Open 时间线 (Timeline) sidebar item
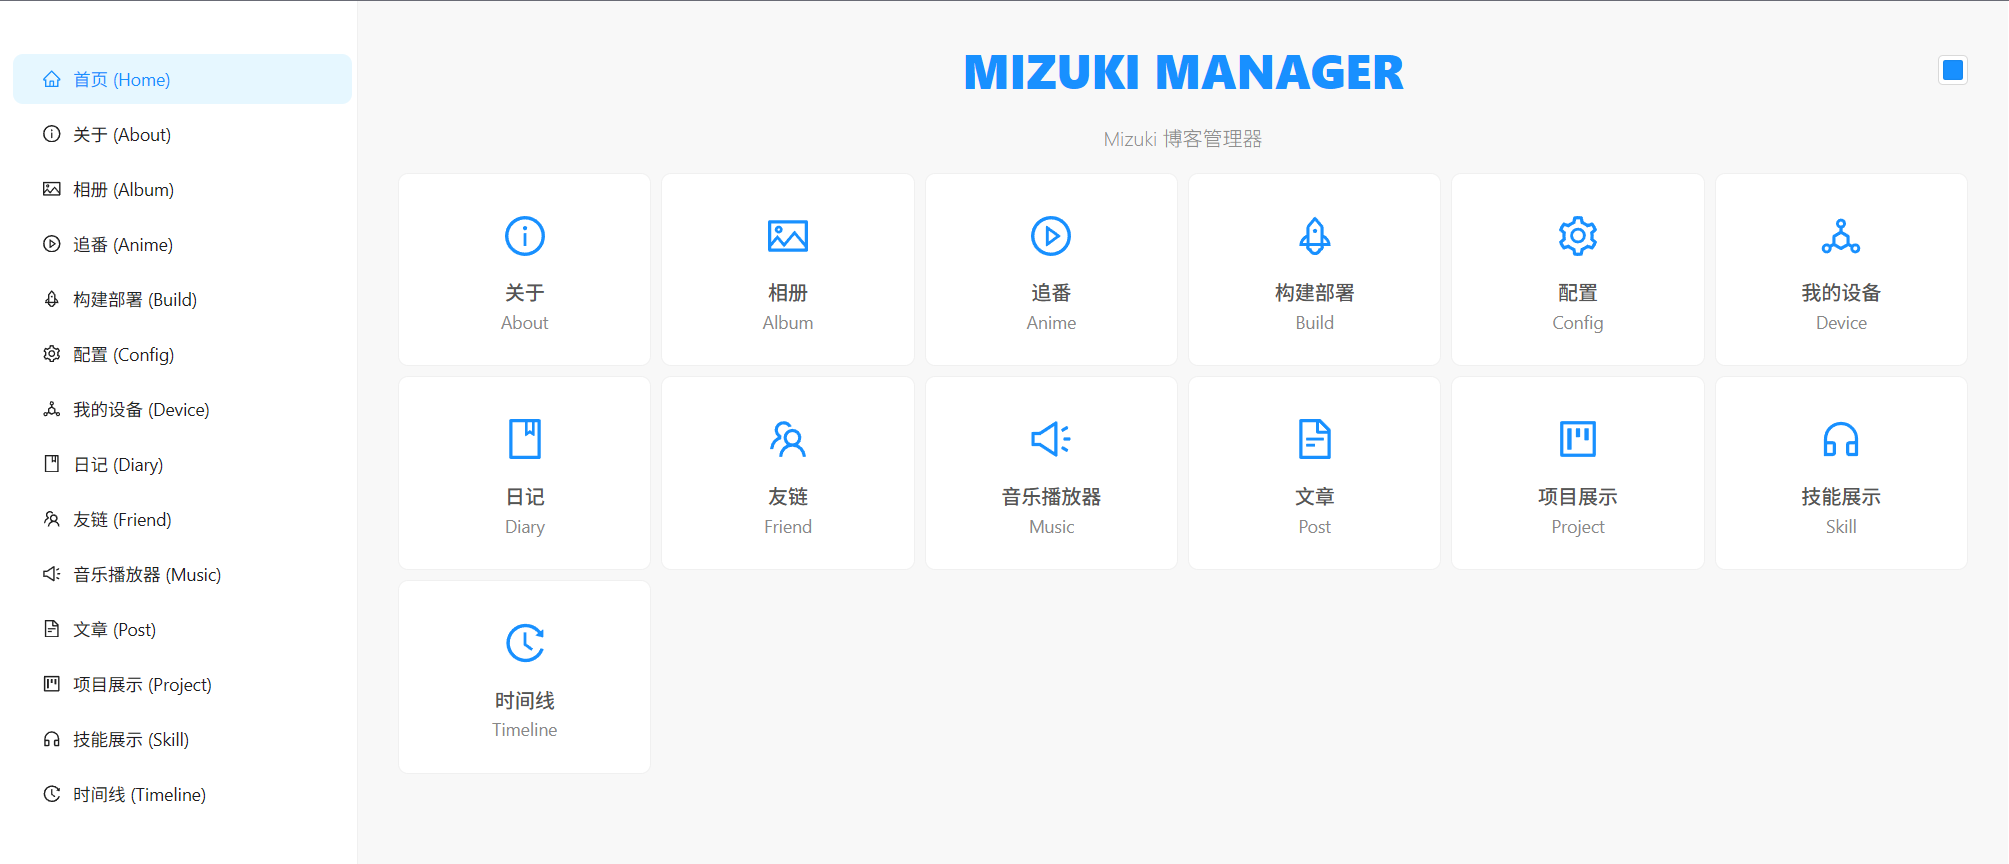The height and width of the screenshot is (864, 2009). (182, 794)
